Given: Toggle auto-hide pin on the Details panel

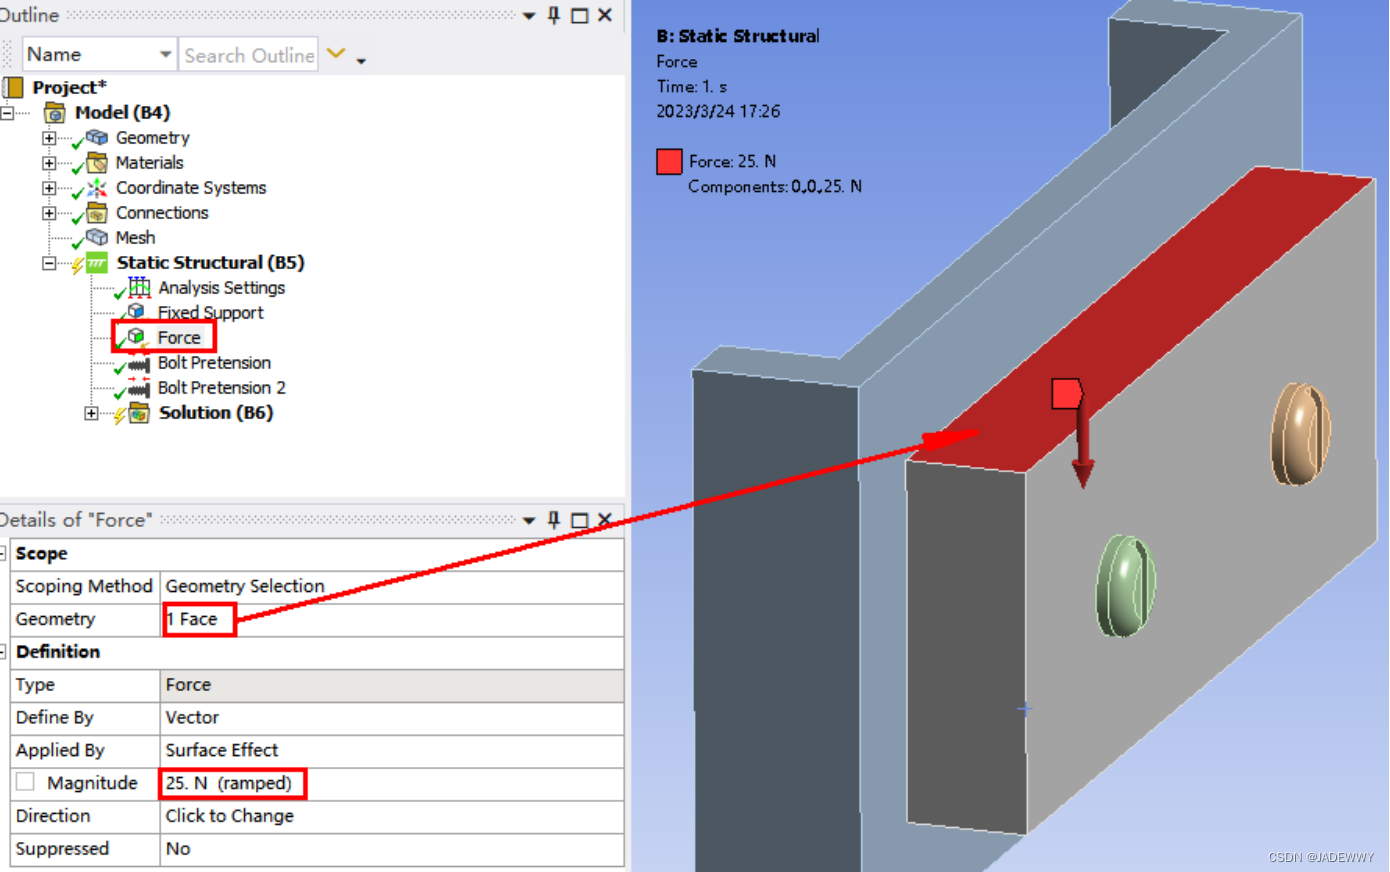Looking at the screenshot, I should pyautogui.click(x=553, y=519).
